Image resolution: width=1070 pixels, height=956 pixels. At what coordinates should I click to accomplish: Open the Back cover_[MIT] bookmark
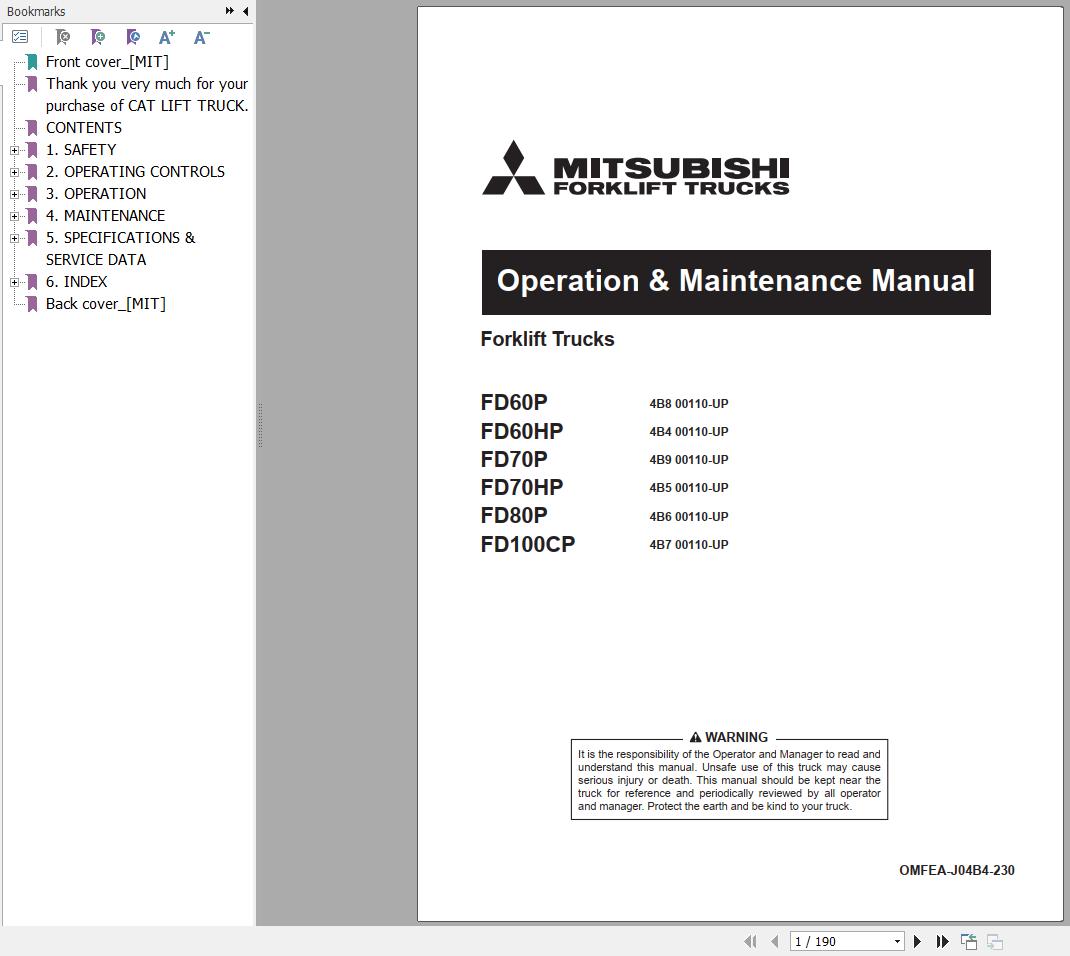coord(106,304)
